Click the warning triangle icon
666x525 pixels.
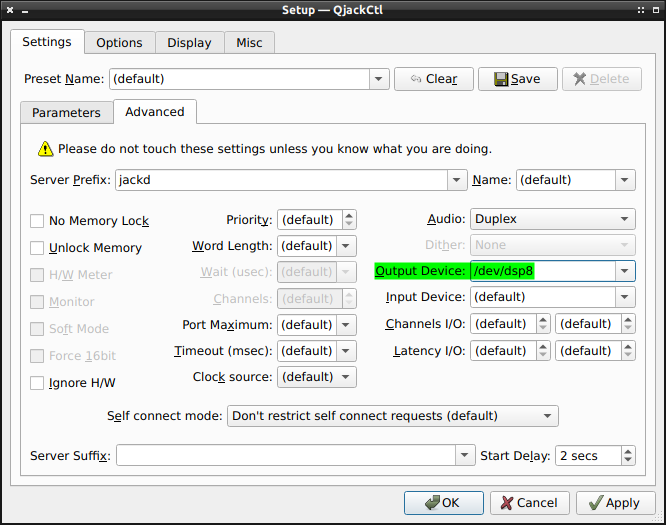coord(45,149)
